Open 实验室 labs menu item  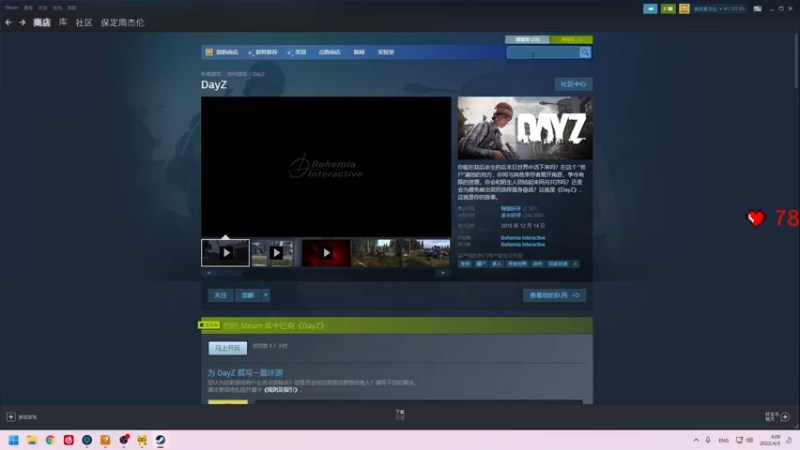(x=386, y=52)
